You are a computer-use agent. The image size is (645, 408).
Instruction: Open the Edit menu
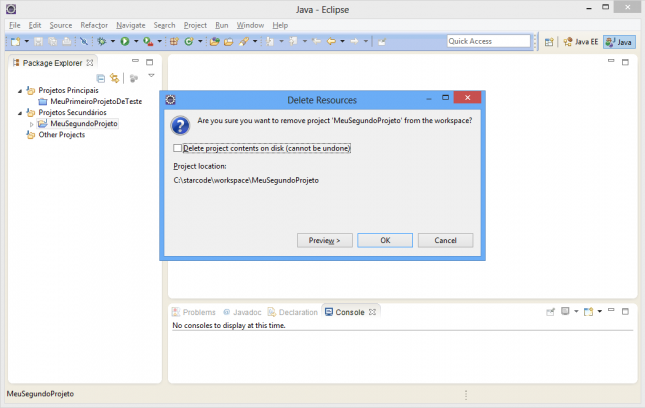(35, 26)
